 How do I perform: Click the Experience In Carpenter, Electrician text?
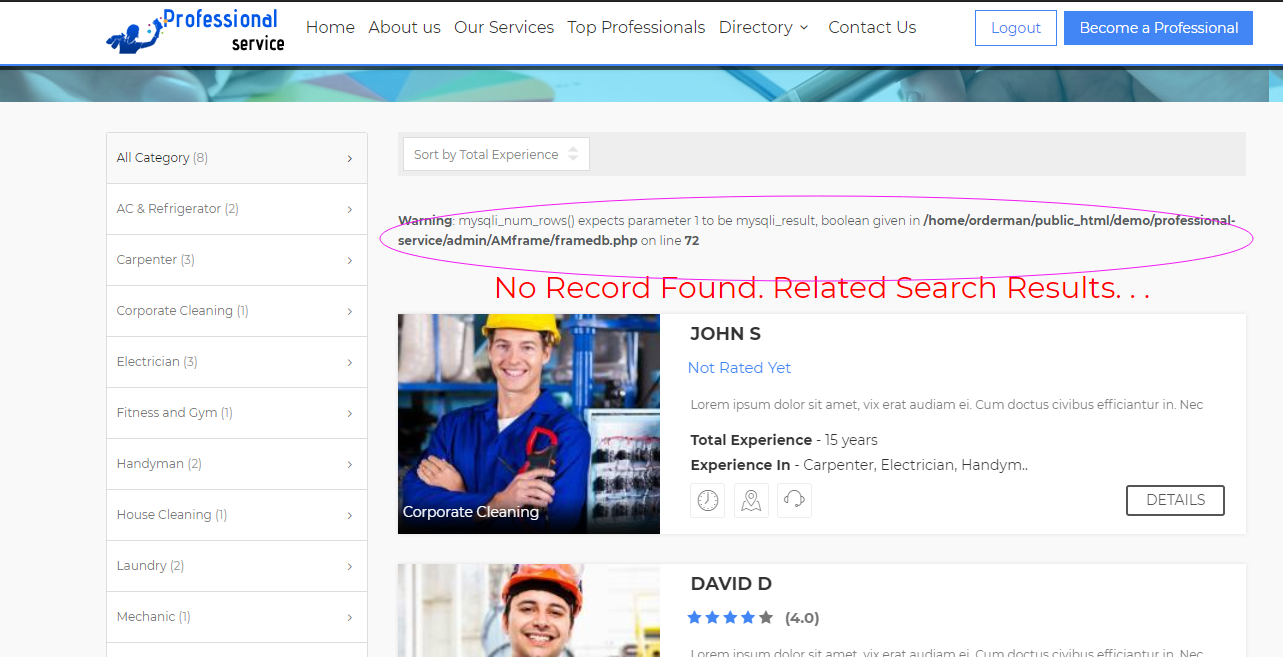pyautogui.click(x=859, y=465)
